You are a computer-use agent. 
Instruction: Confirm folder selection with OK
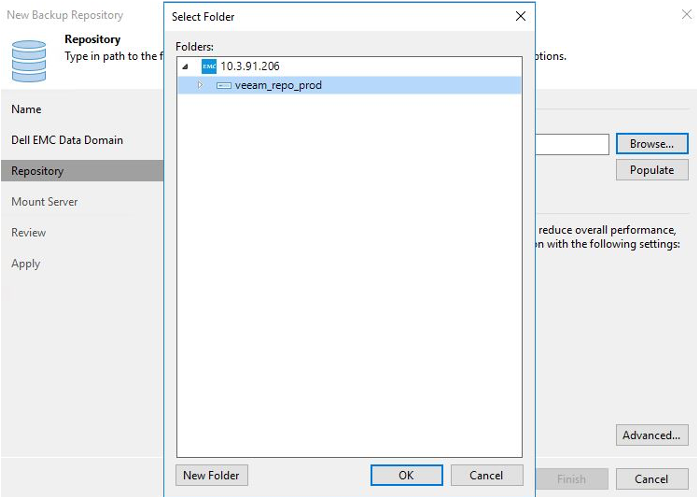pyautogui.click(x=406, y=475)
